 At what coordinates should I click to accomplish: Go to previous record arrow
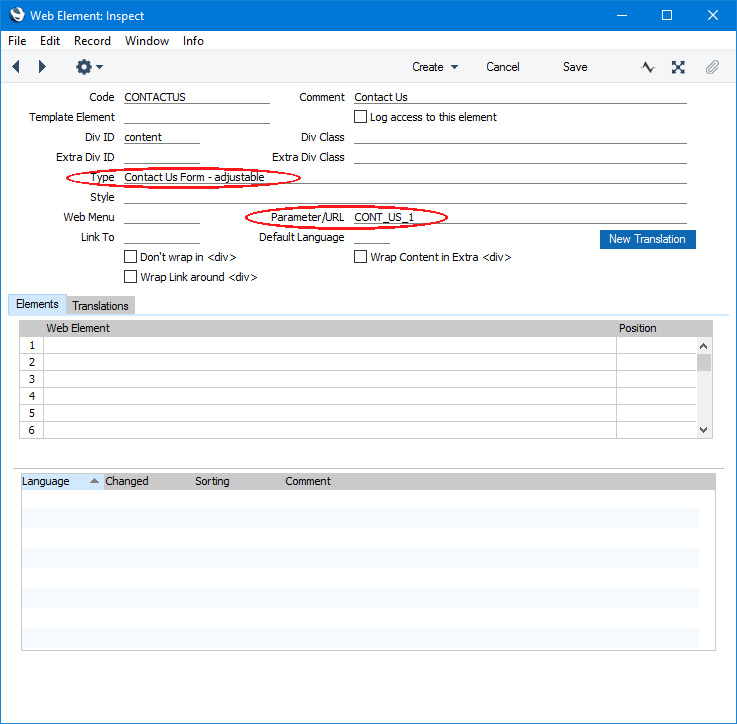[16, 67]
